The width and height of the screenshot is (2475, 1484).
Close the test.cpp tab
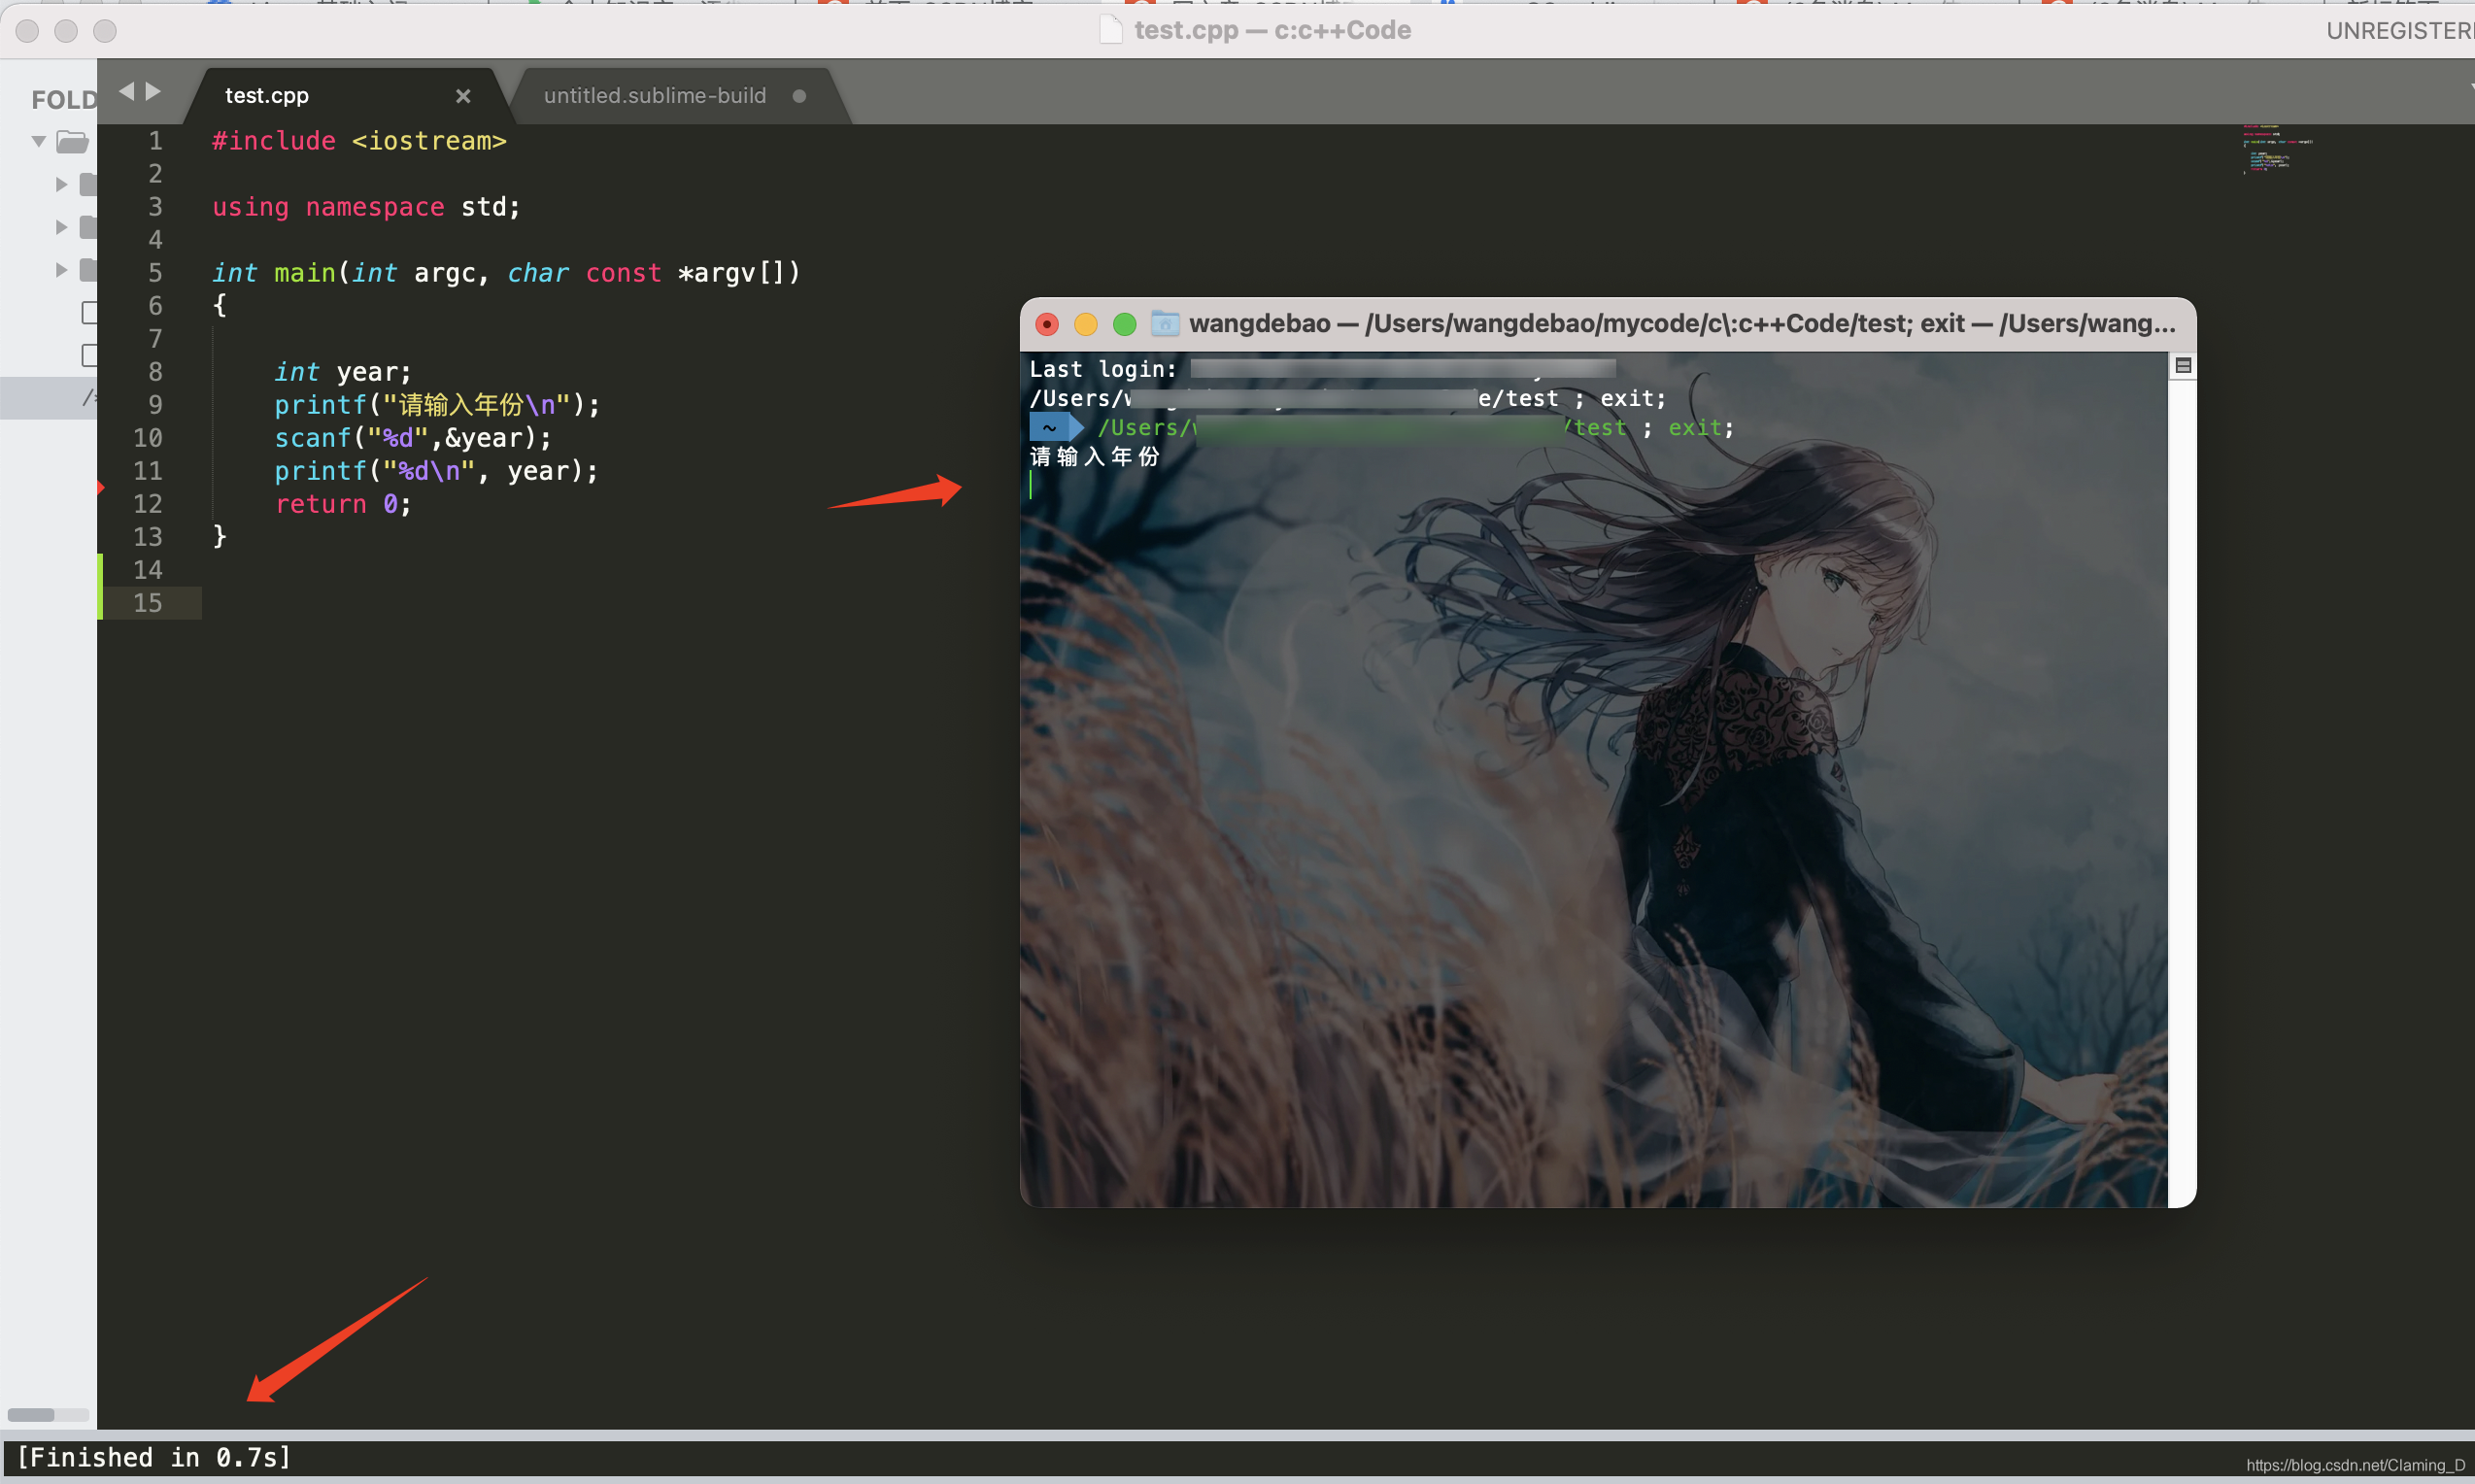(x=463, y=96)
